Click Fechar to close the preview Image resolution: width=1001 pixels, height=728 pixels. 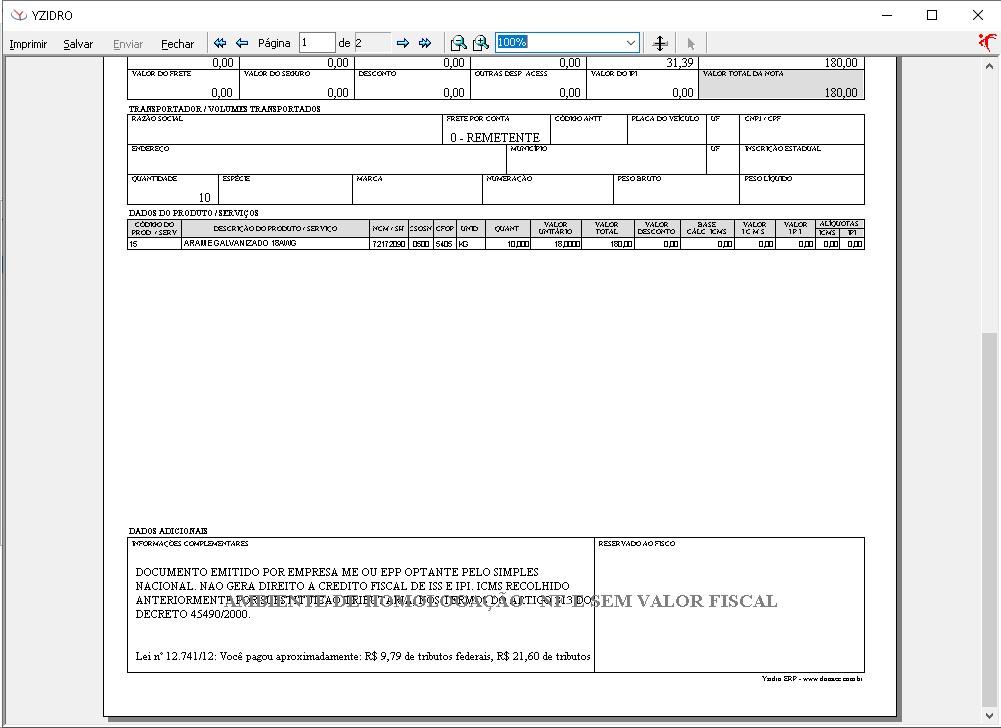[x=177, y=43]
